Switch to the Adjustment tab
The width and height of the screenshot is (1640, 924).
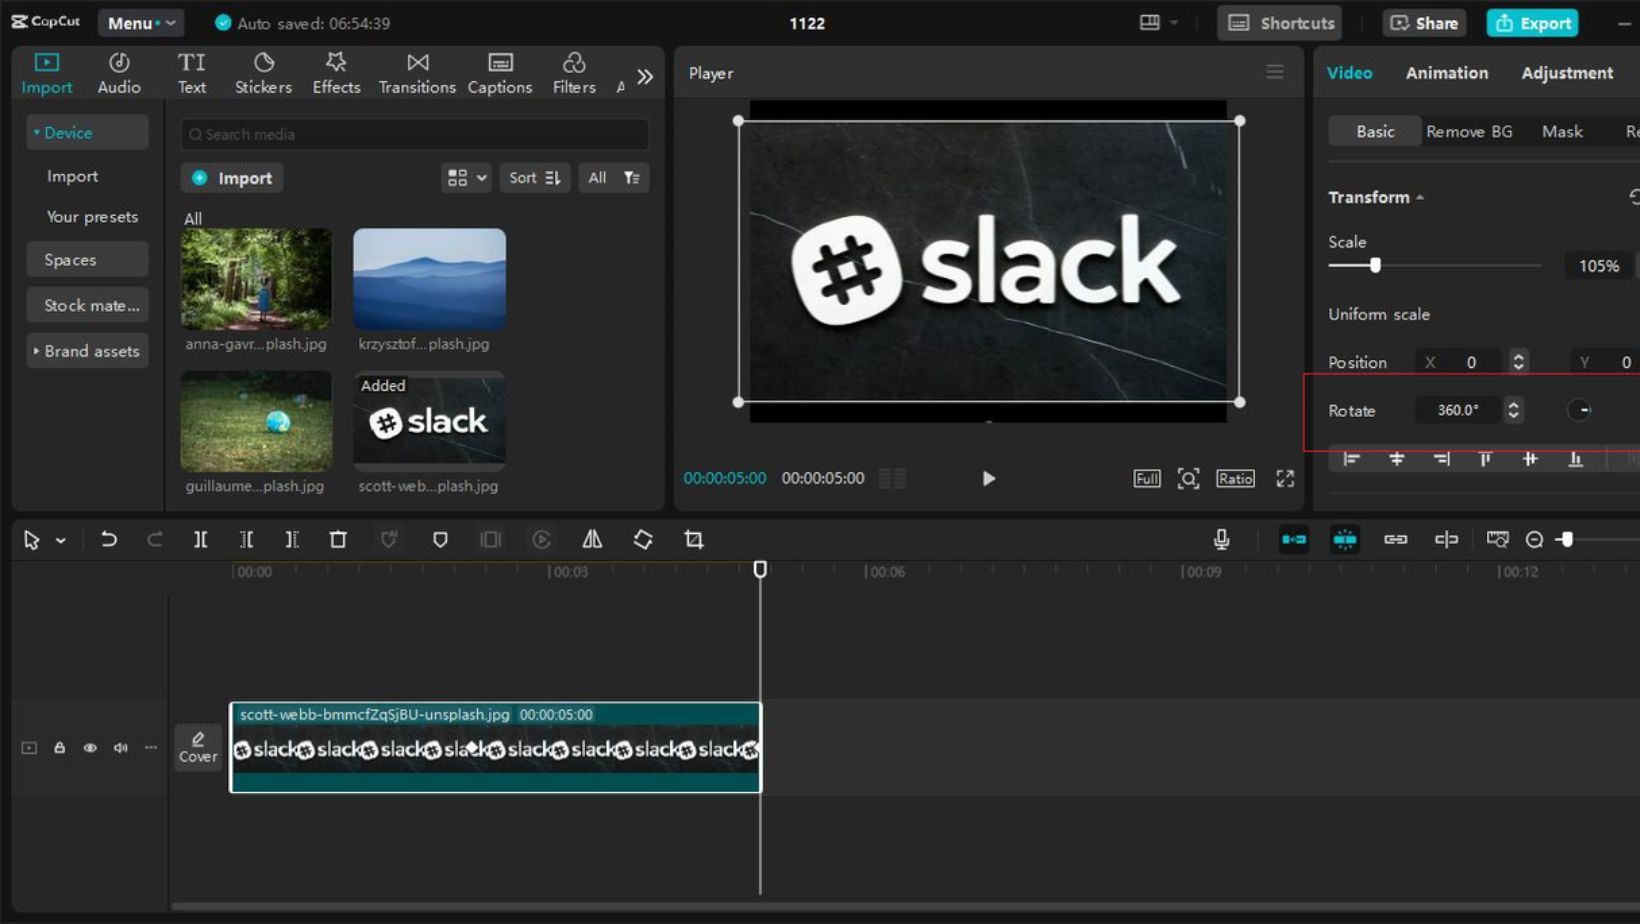(x=1567, y=73)
